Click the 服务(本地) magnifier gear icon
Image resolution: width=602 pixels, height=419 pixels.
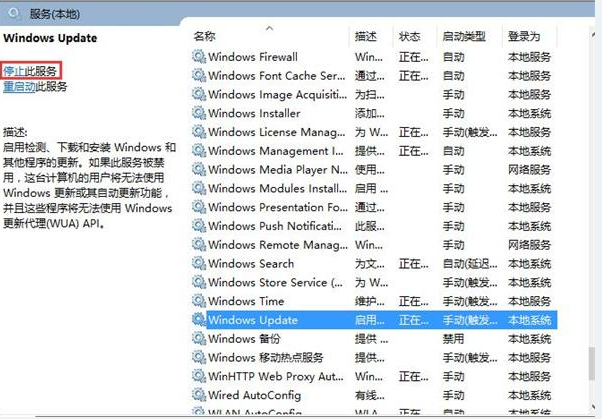pyautogui.click(x=15, y=14)
